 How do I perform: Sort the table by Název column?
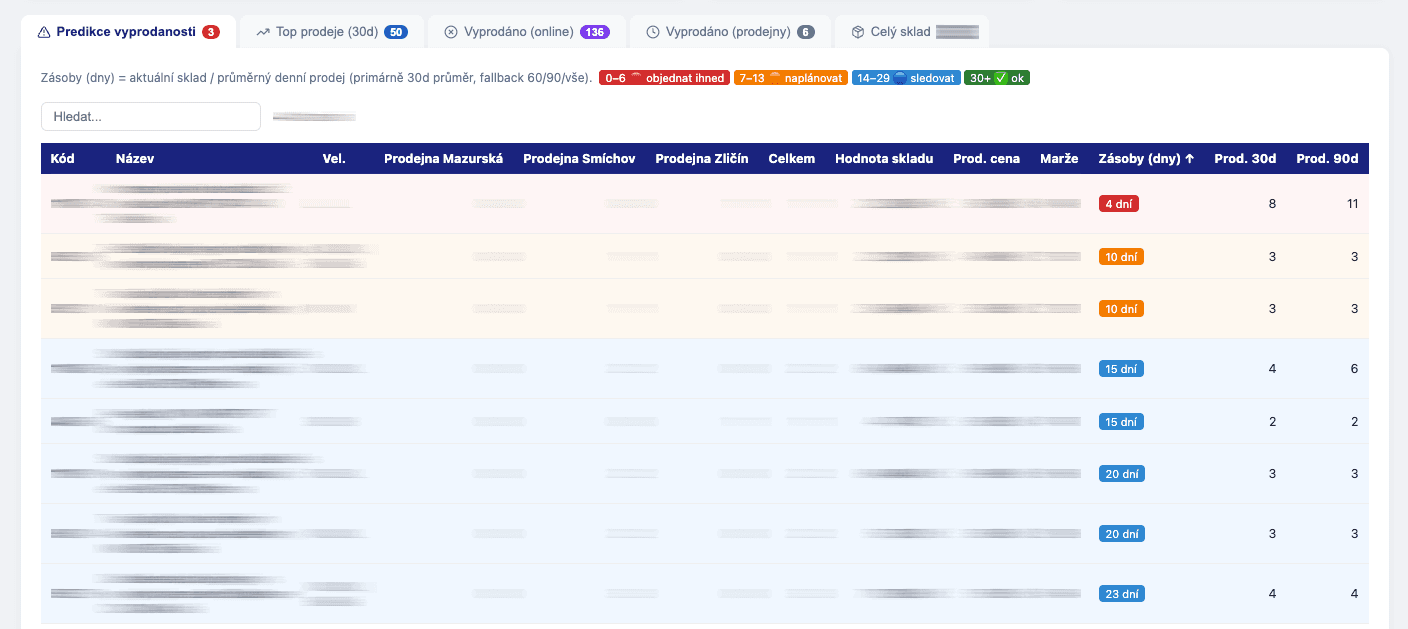click(135, 159)
